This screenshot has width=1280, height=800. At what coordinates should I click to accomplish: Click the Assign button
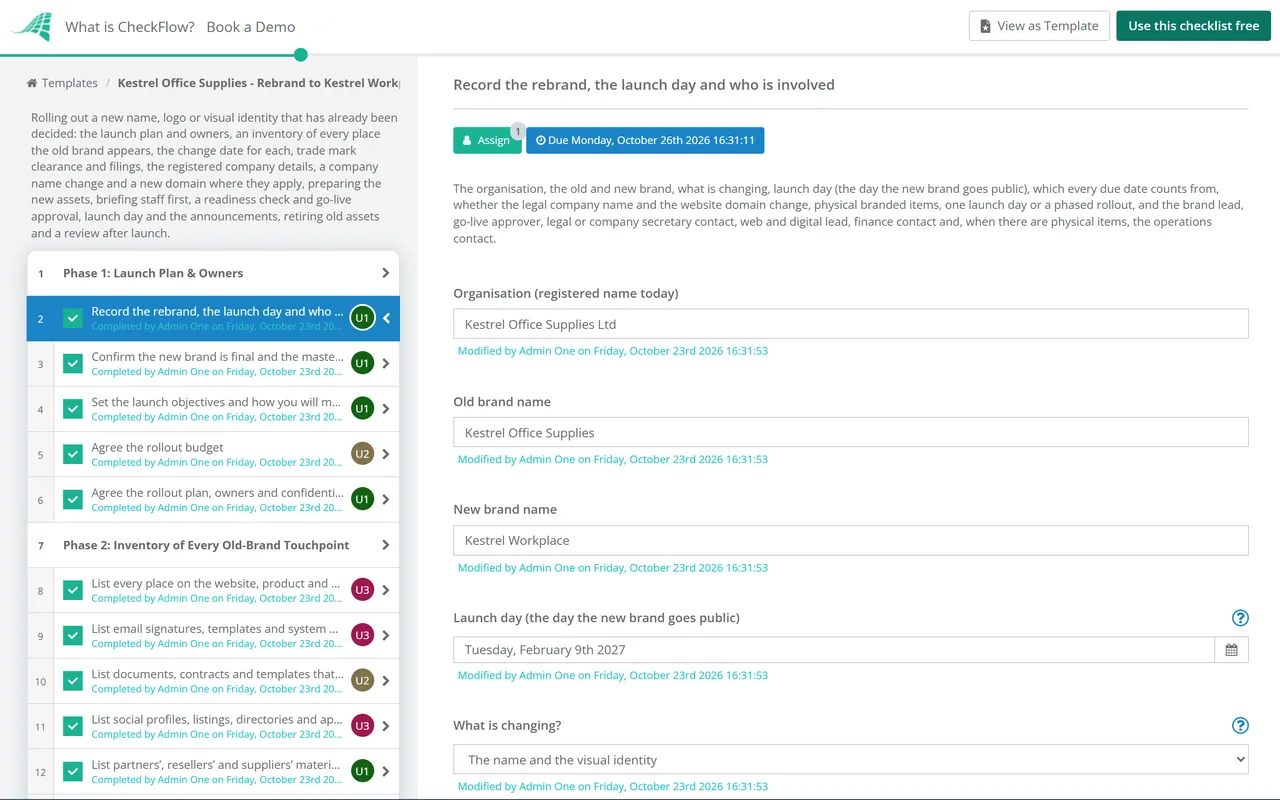pyautogui.click(x=487, y=140)
